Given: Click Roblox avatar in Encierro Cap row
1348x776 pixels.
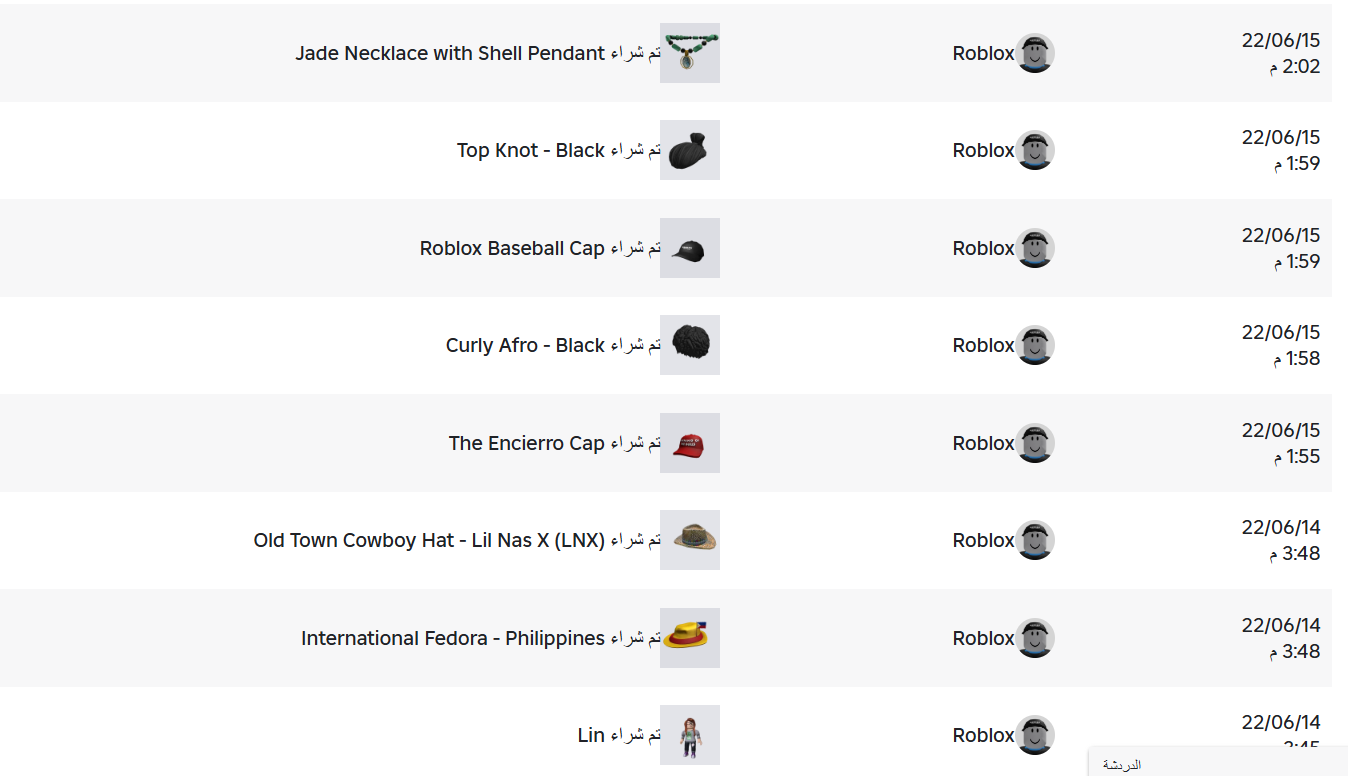Looking at the screenshot, I should (x=1035, y=443).
